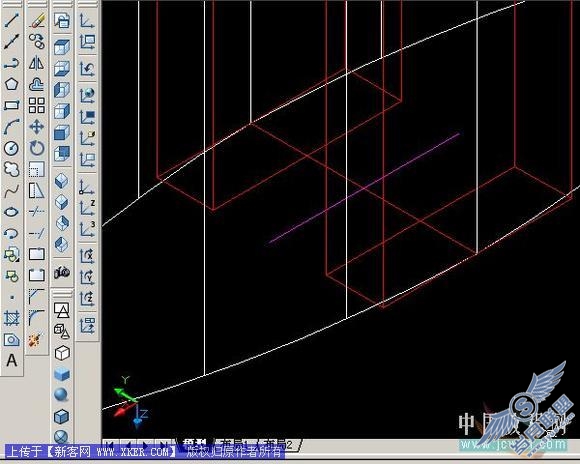Select the Polyline draw tool
Viewport: 580px width, 464px height.
(x=11, y=63)
